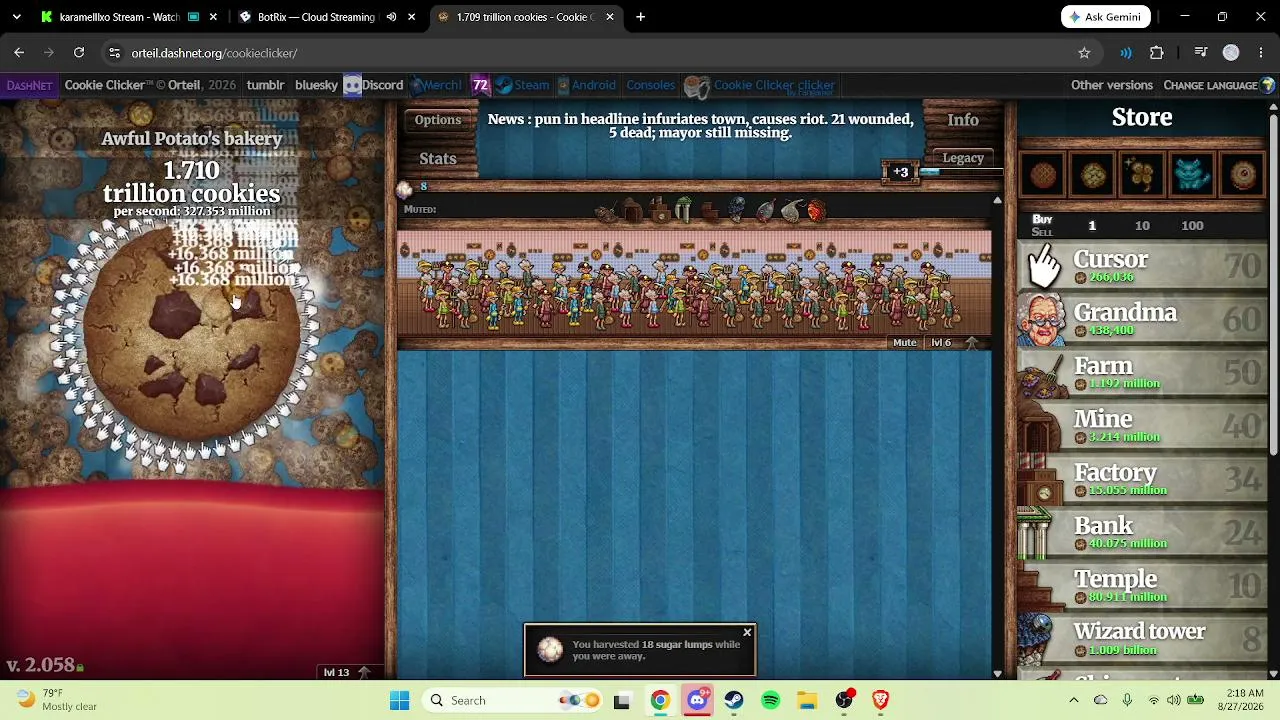Open the Options menu
The width and height of the screenshot is (1280, 720).
coord(438,120)
